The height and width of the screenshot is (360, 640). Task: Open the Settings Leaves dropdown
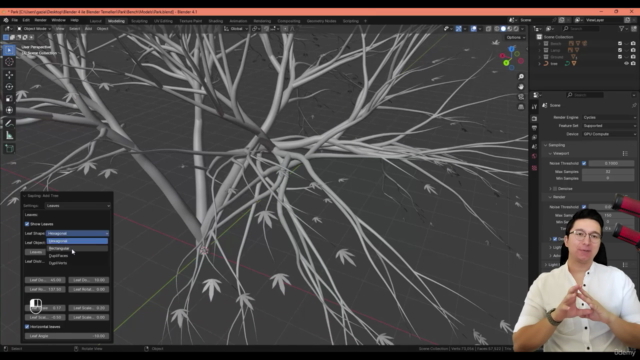(x=78, y=206)
